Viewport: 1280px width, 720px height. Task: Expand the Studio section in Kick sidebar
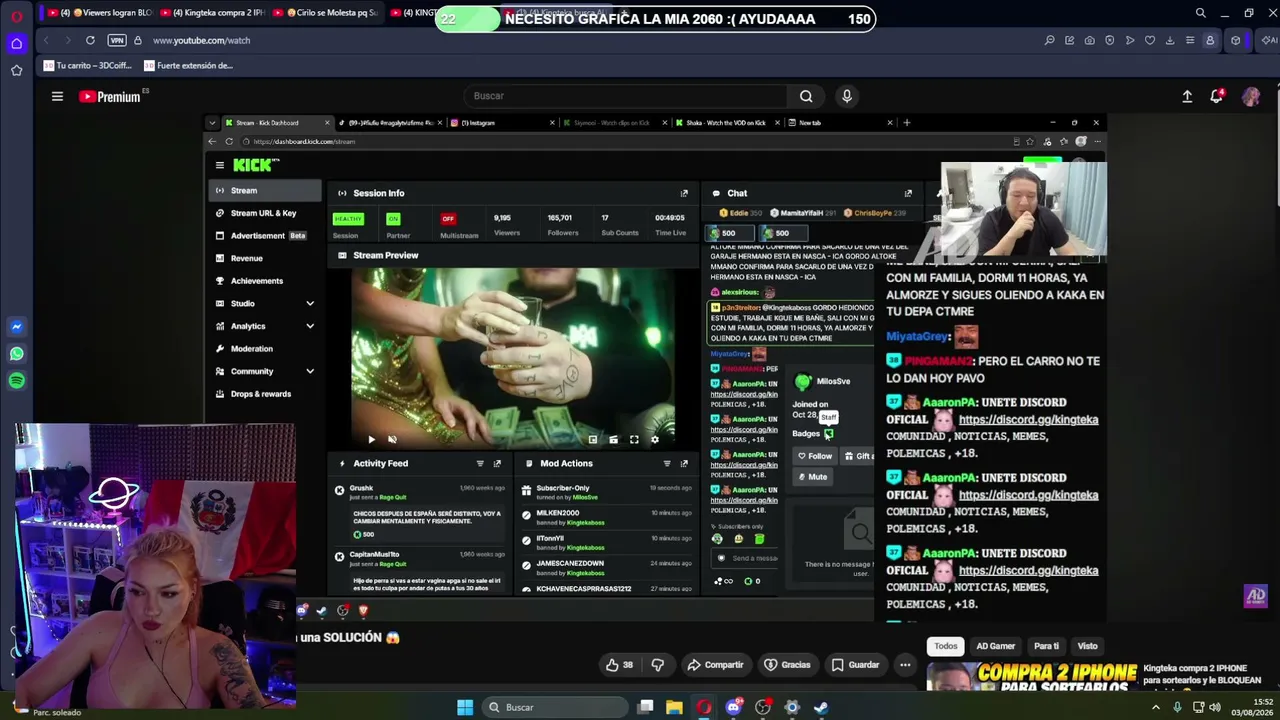point(265,303)
